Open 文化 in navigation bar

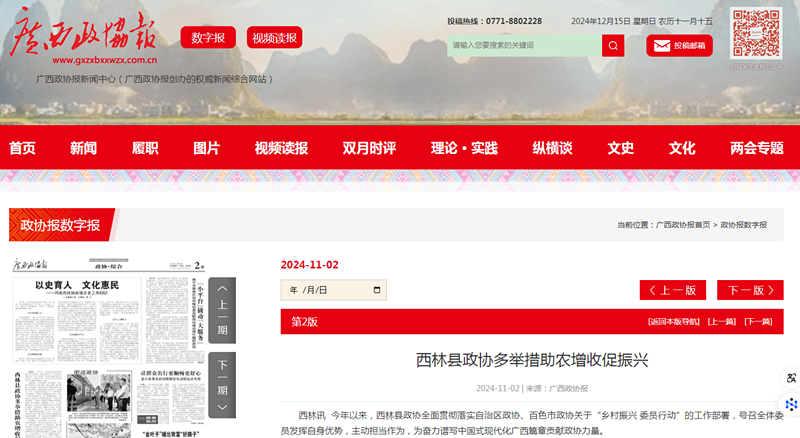682,148
